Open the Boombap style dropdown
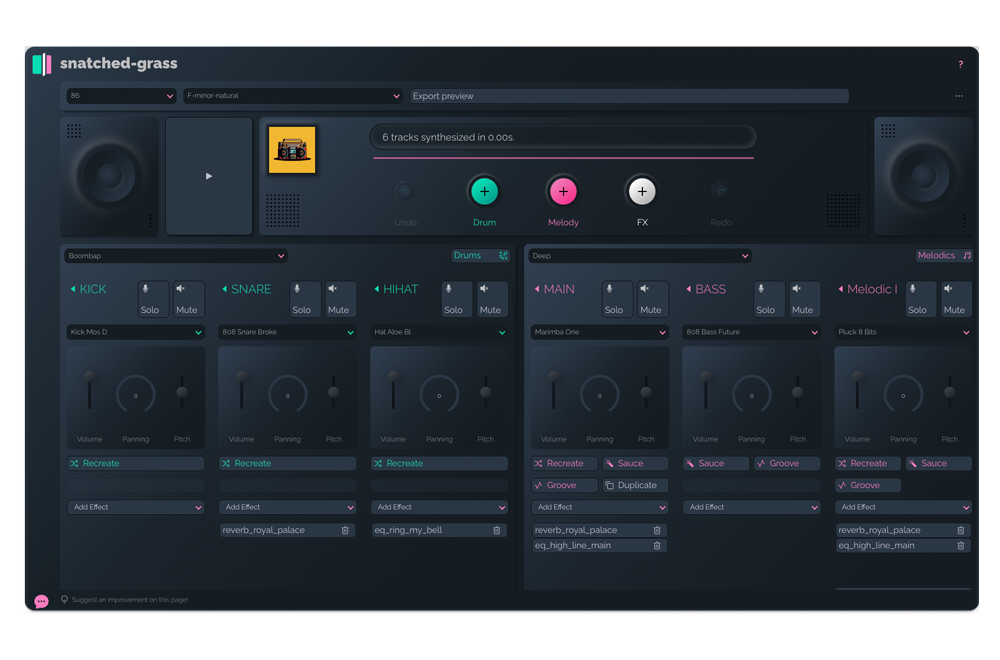The width and height of the screenshot is (1000, 660). click(175, 255)
